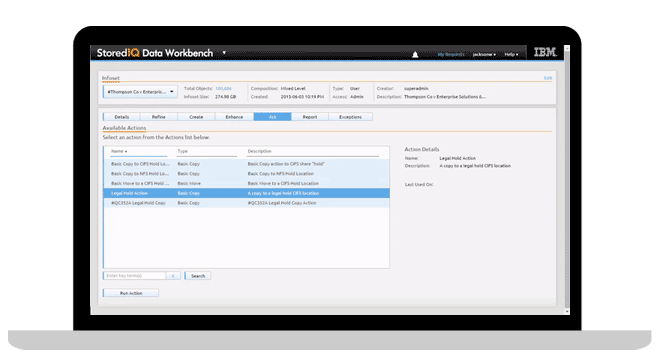Viewport: 660px width, 360px height.
Task: Focus the Enter key term(s) search field
Action: [x=135, y=276]
